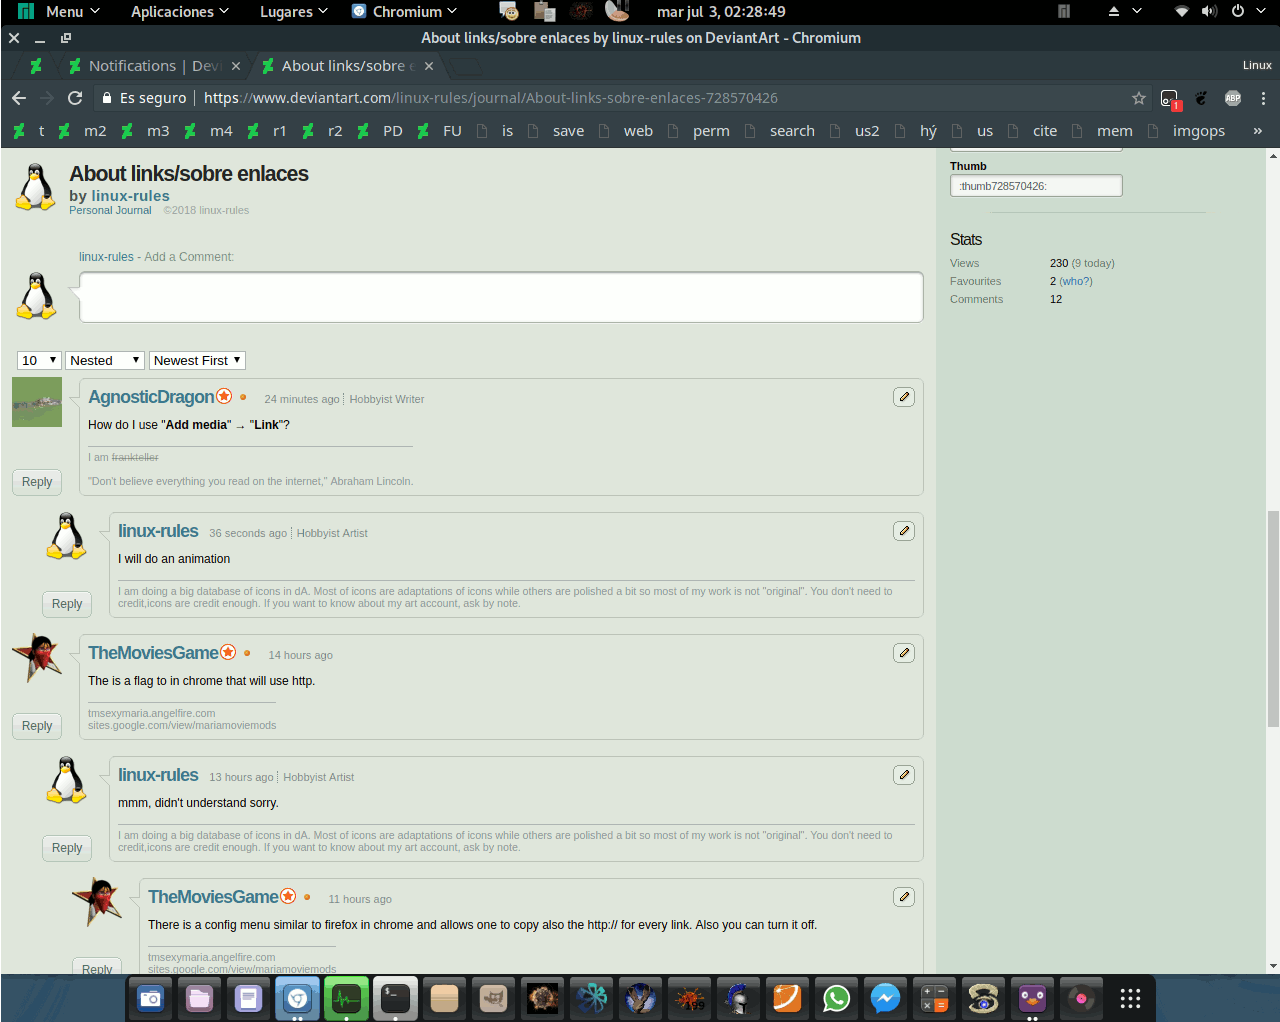This screenshot has width=1280, height=1022.
Task: Open the Adblock Plus extension icon
Action: click(x=1233, y=98)
